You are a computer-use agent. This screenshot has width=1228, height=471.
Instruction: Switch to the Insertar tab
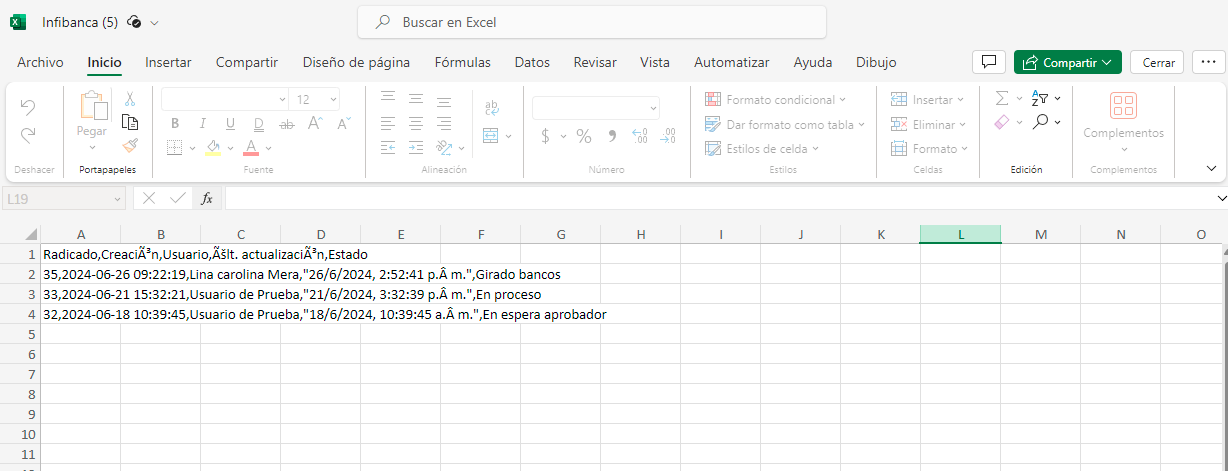[168, 62]
